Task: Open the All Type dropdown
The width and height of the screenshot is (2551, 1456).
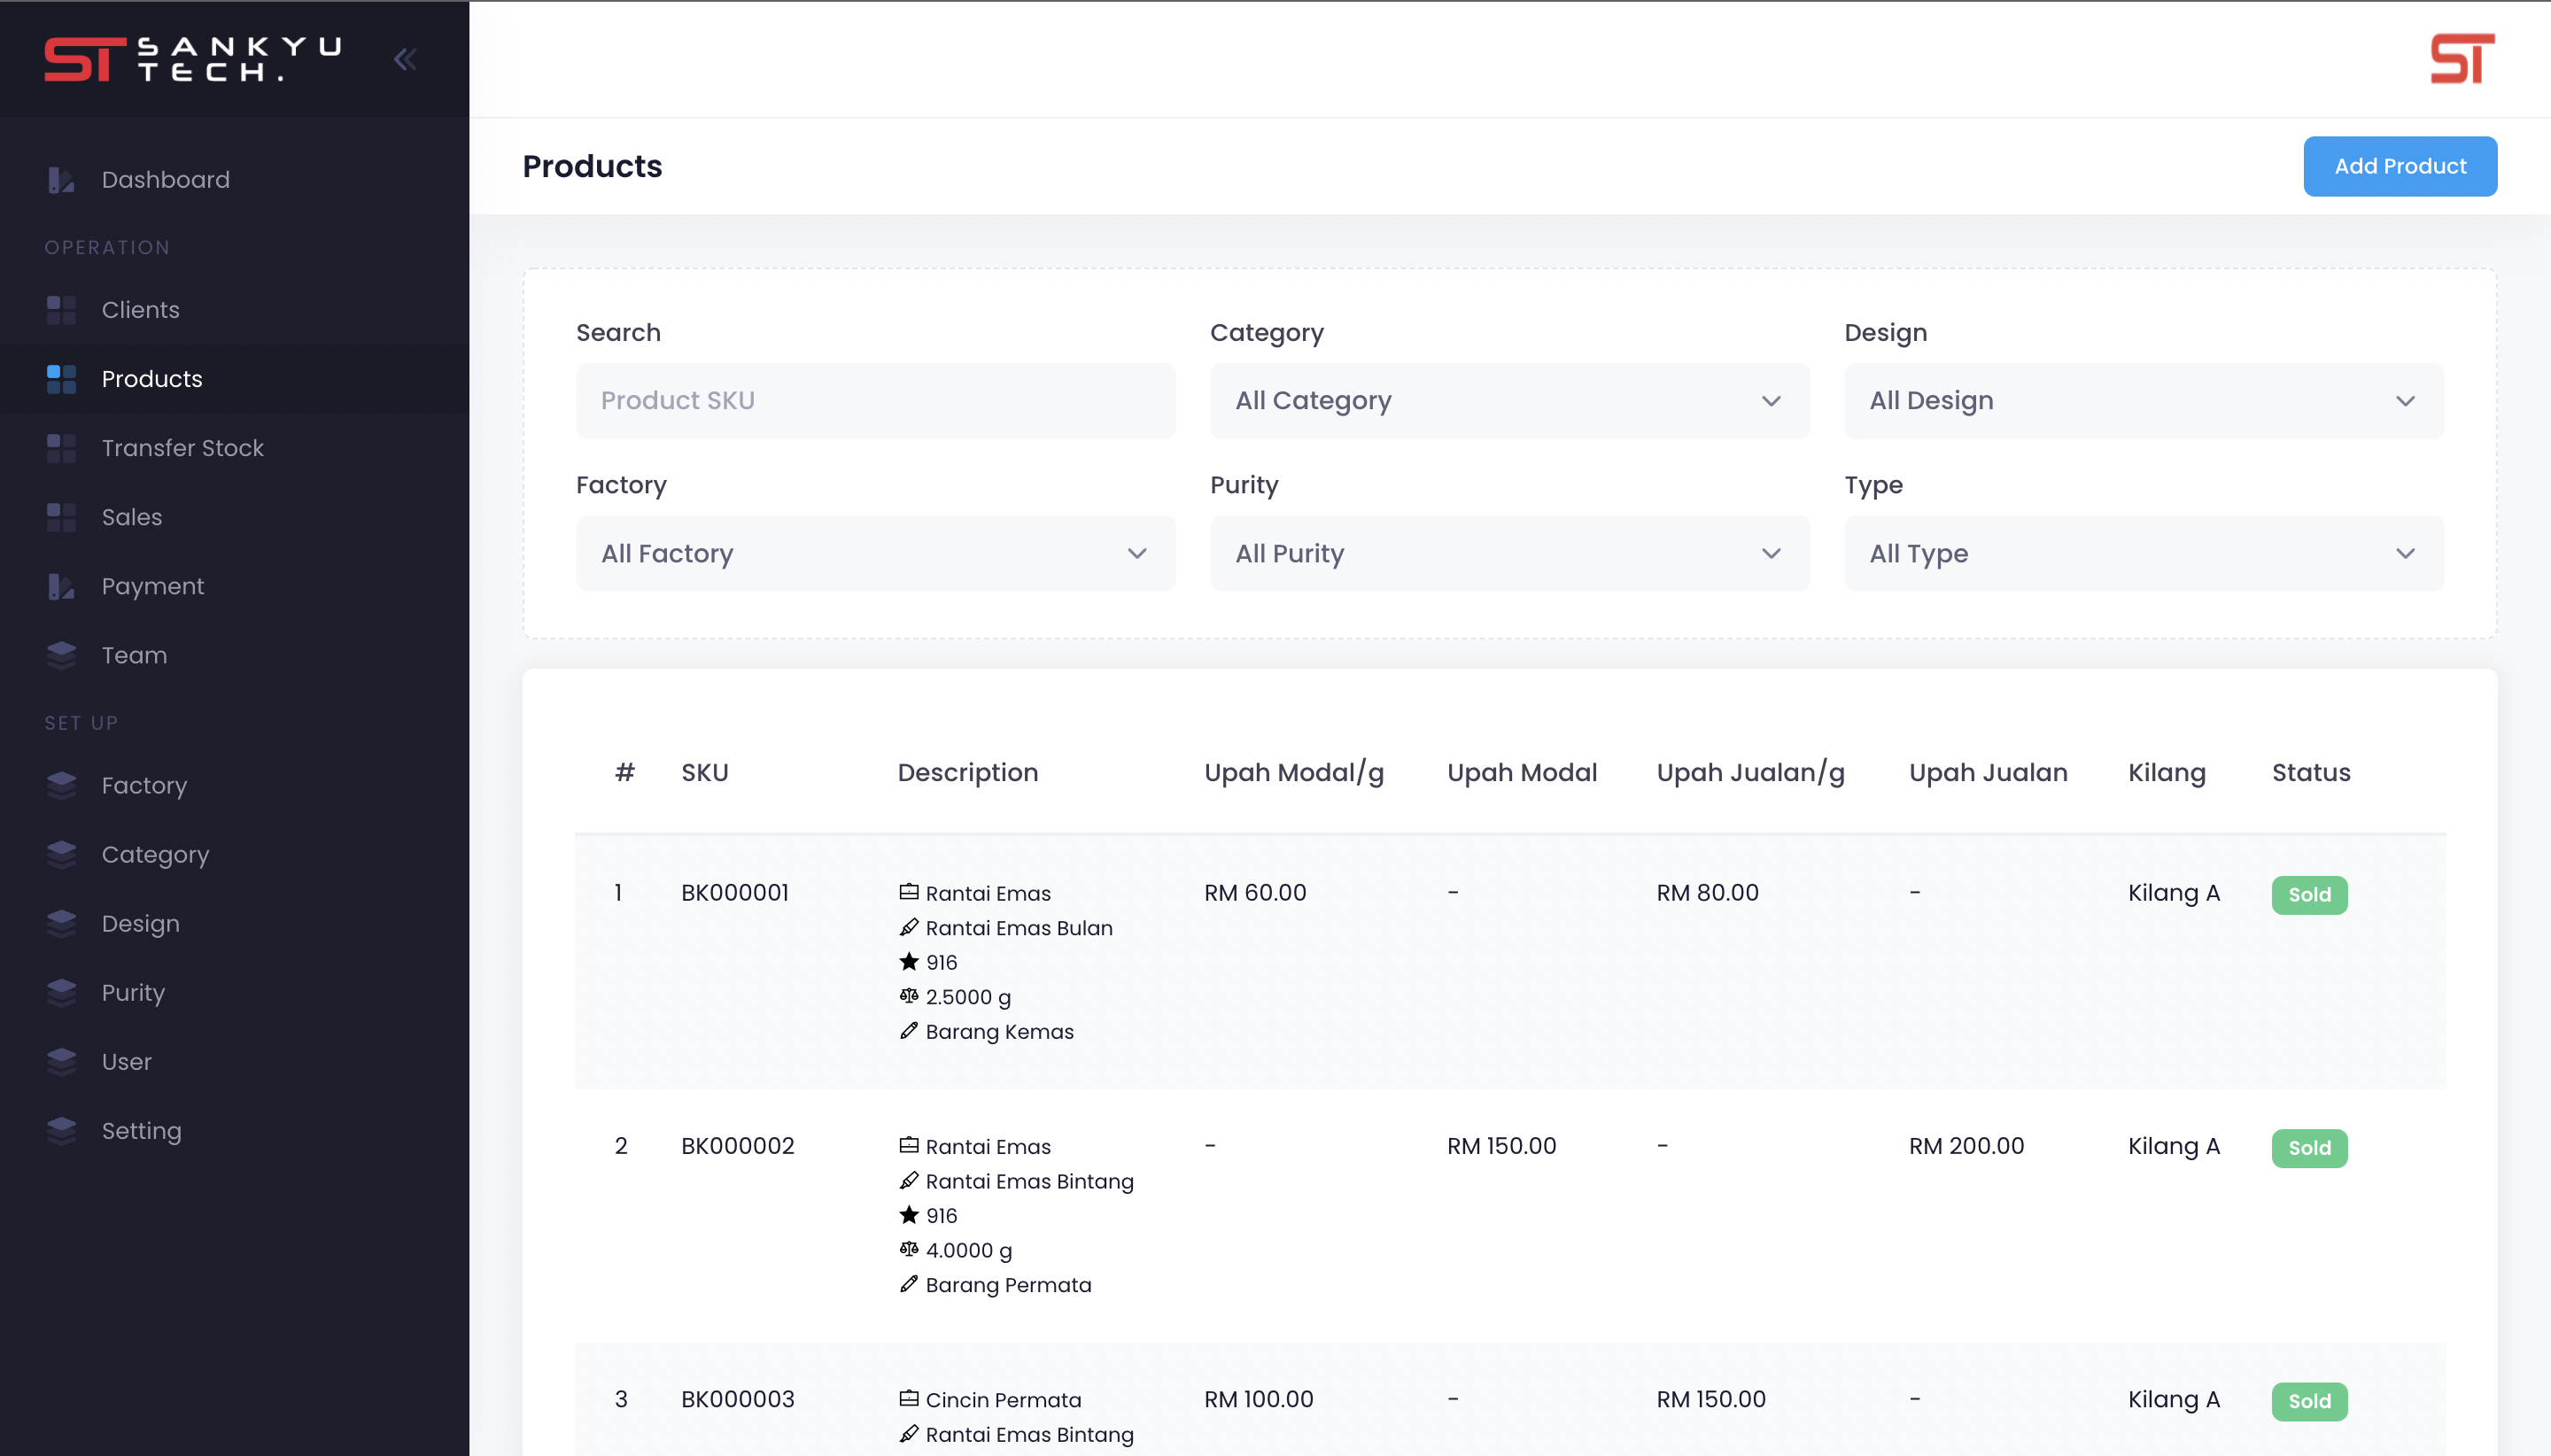Action: (2143, 553)
